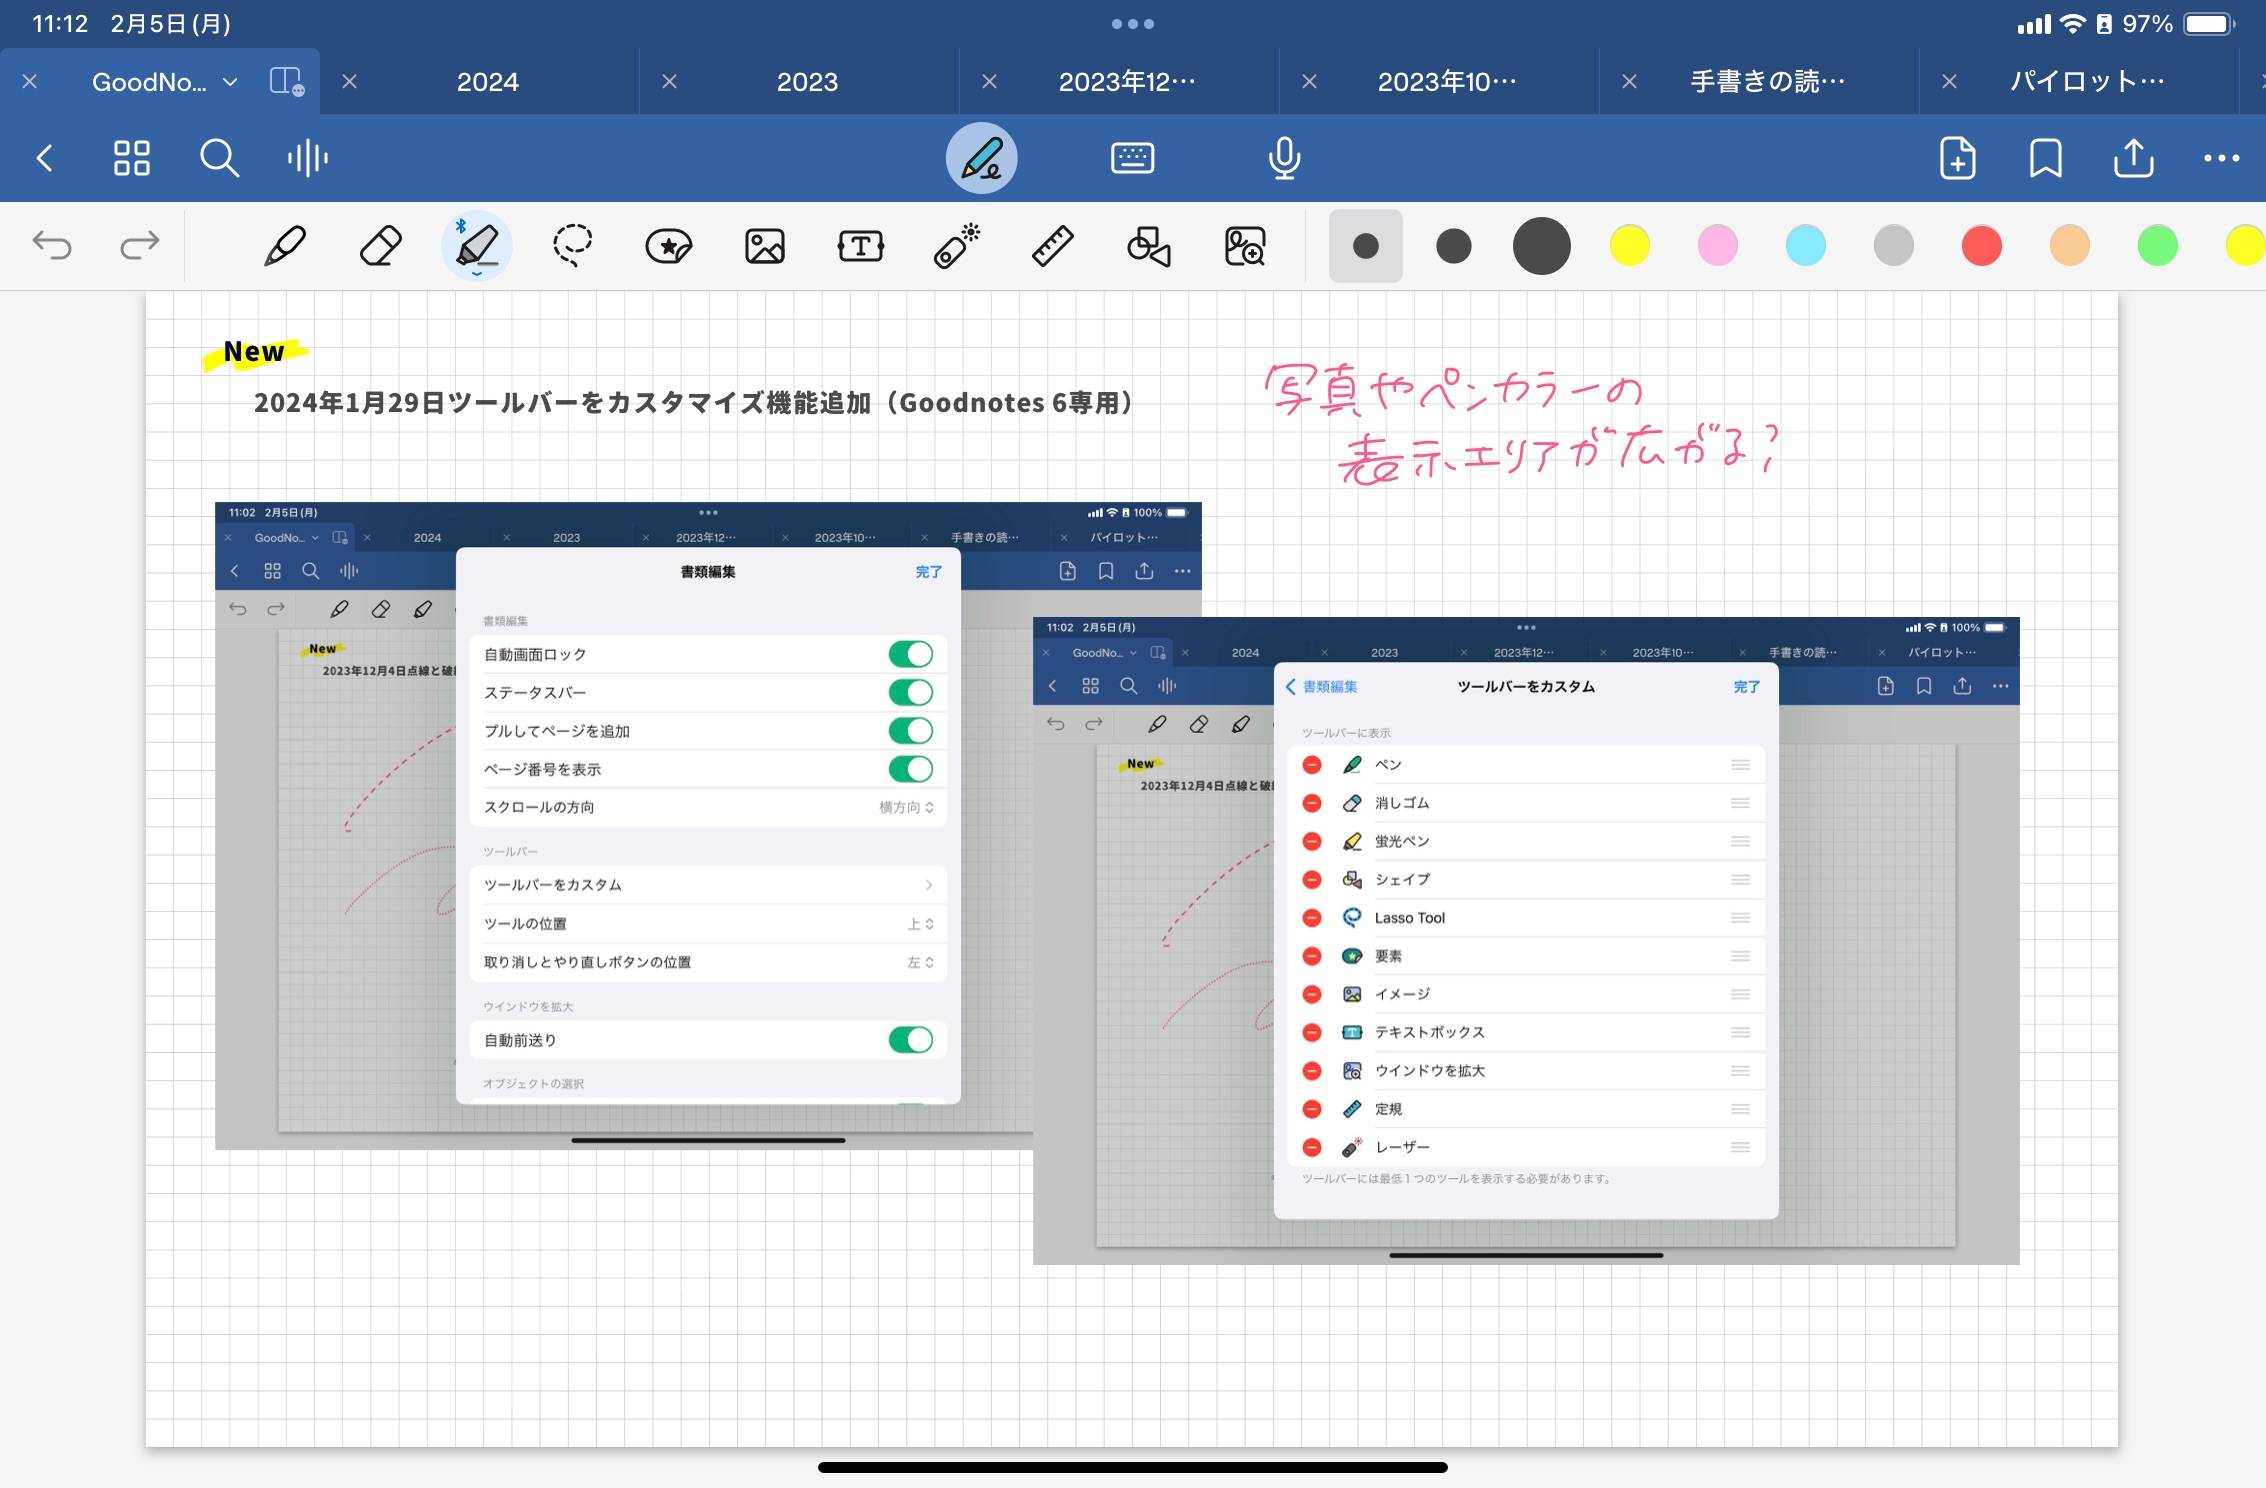Switch to the 2024 tab
Image resolution: width=2266 pixels, height=1488 pixels.
[x=488, y=82]
